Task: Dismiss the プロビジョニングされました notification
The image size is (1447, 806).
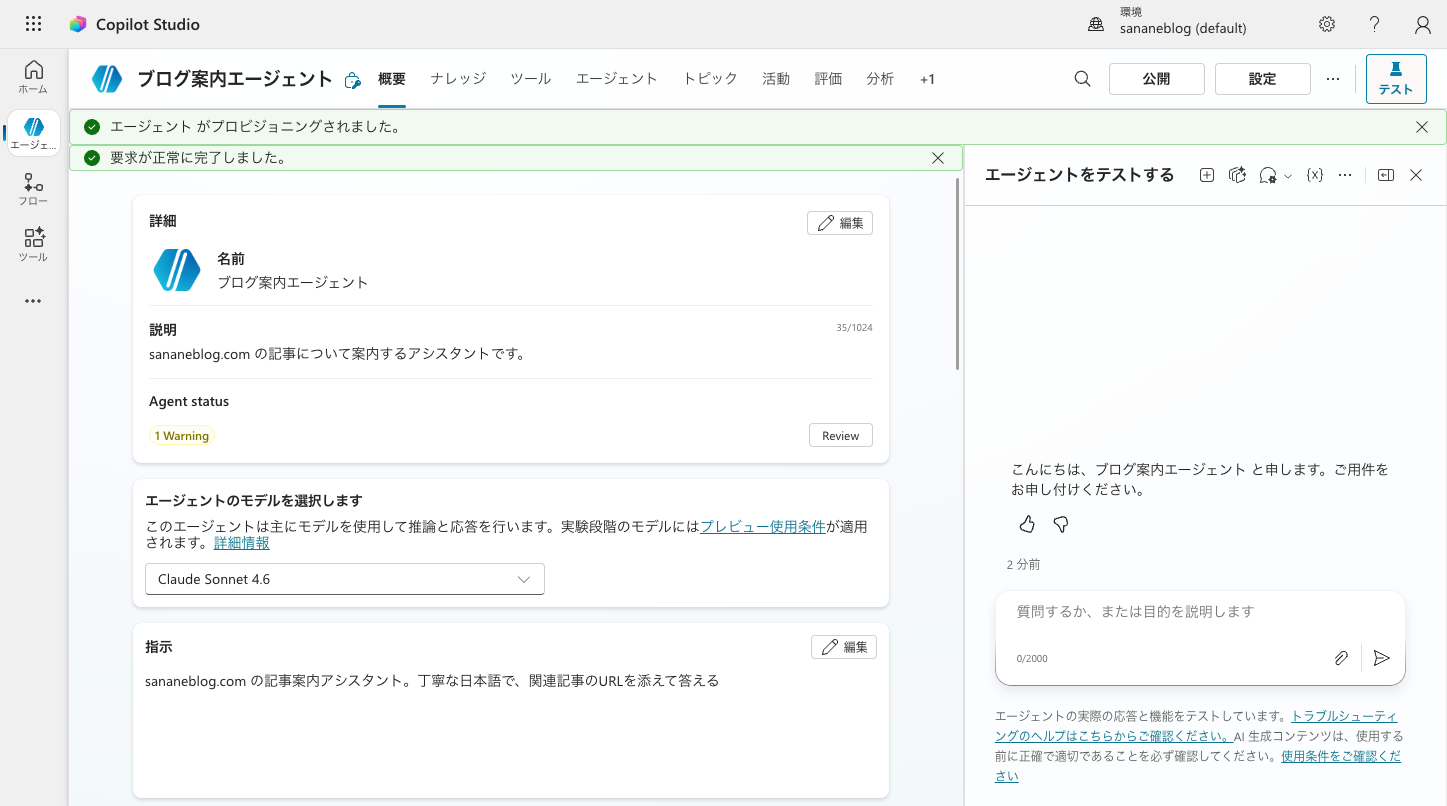Action: (1422, 127)
